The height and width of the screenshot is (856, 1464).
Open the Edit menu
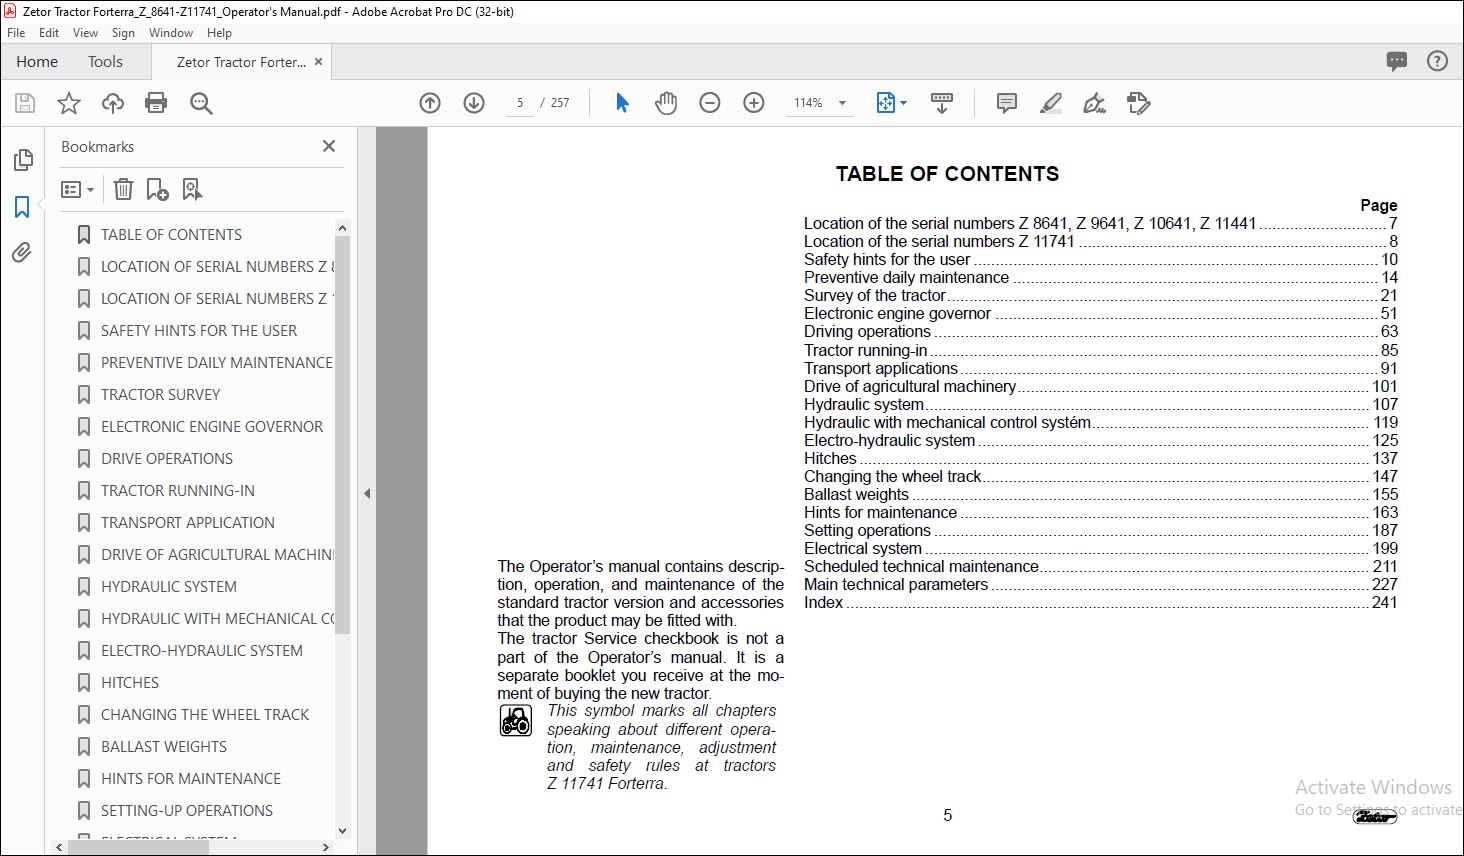pyautogui.click(x=49, y=33)
